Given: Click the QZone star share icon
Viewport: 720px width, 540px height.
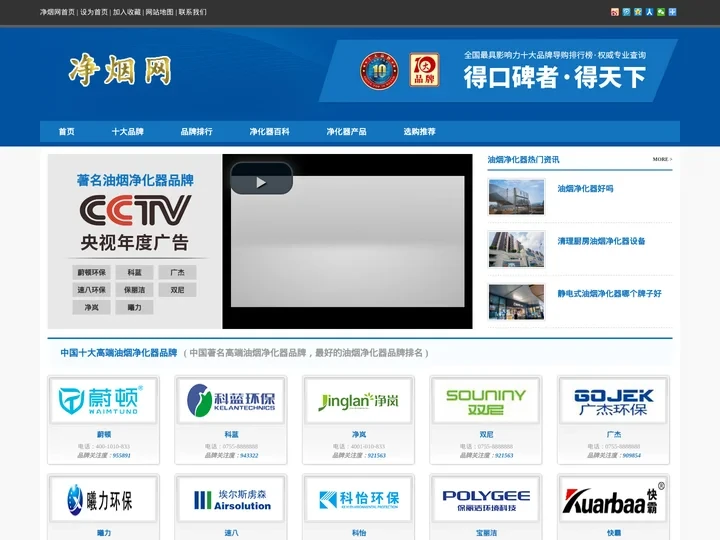Looking at the screenshot, I should [x=638, y=12].
